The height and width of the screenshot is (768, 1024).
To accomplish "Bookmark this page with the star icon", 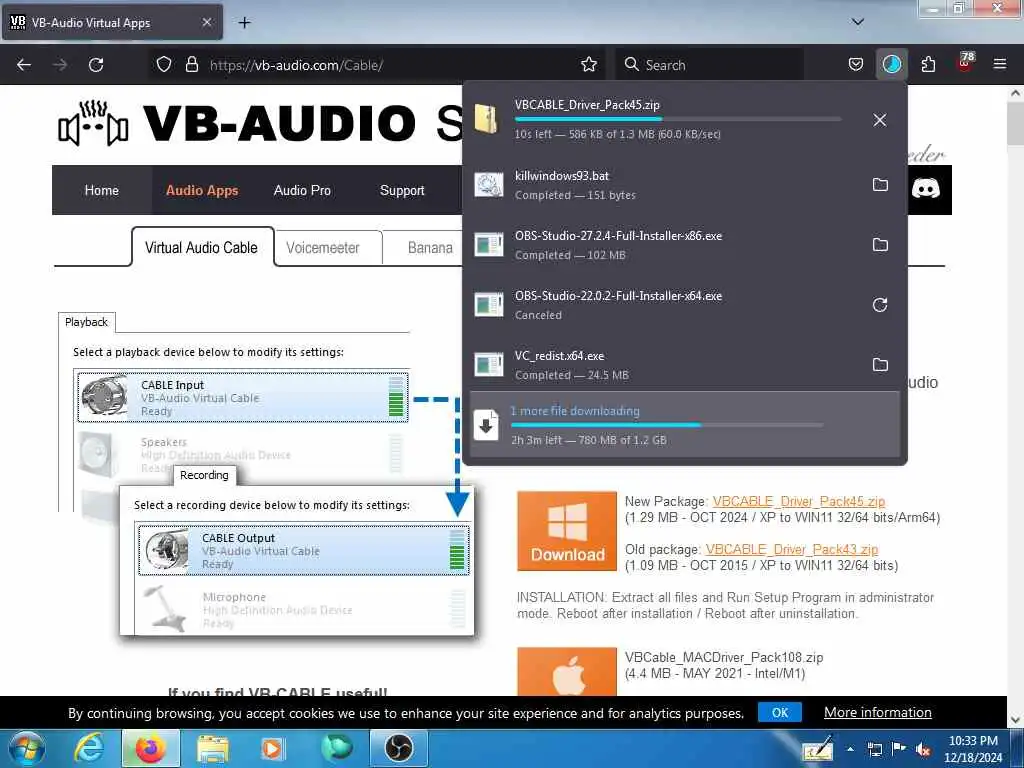I will (x=589, y=64).
